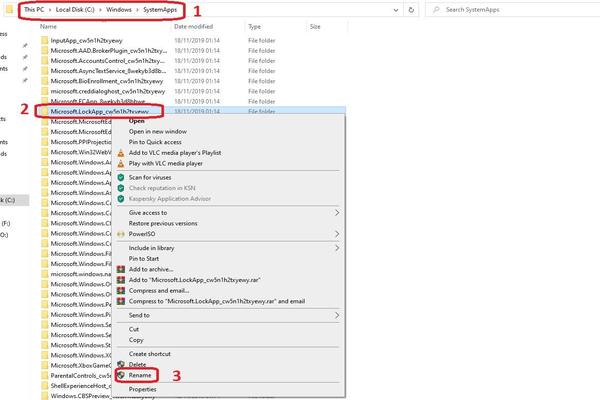
Task: Click folder icon of Microsoft.PPIProjection row
Action: [45, 142]
